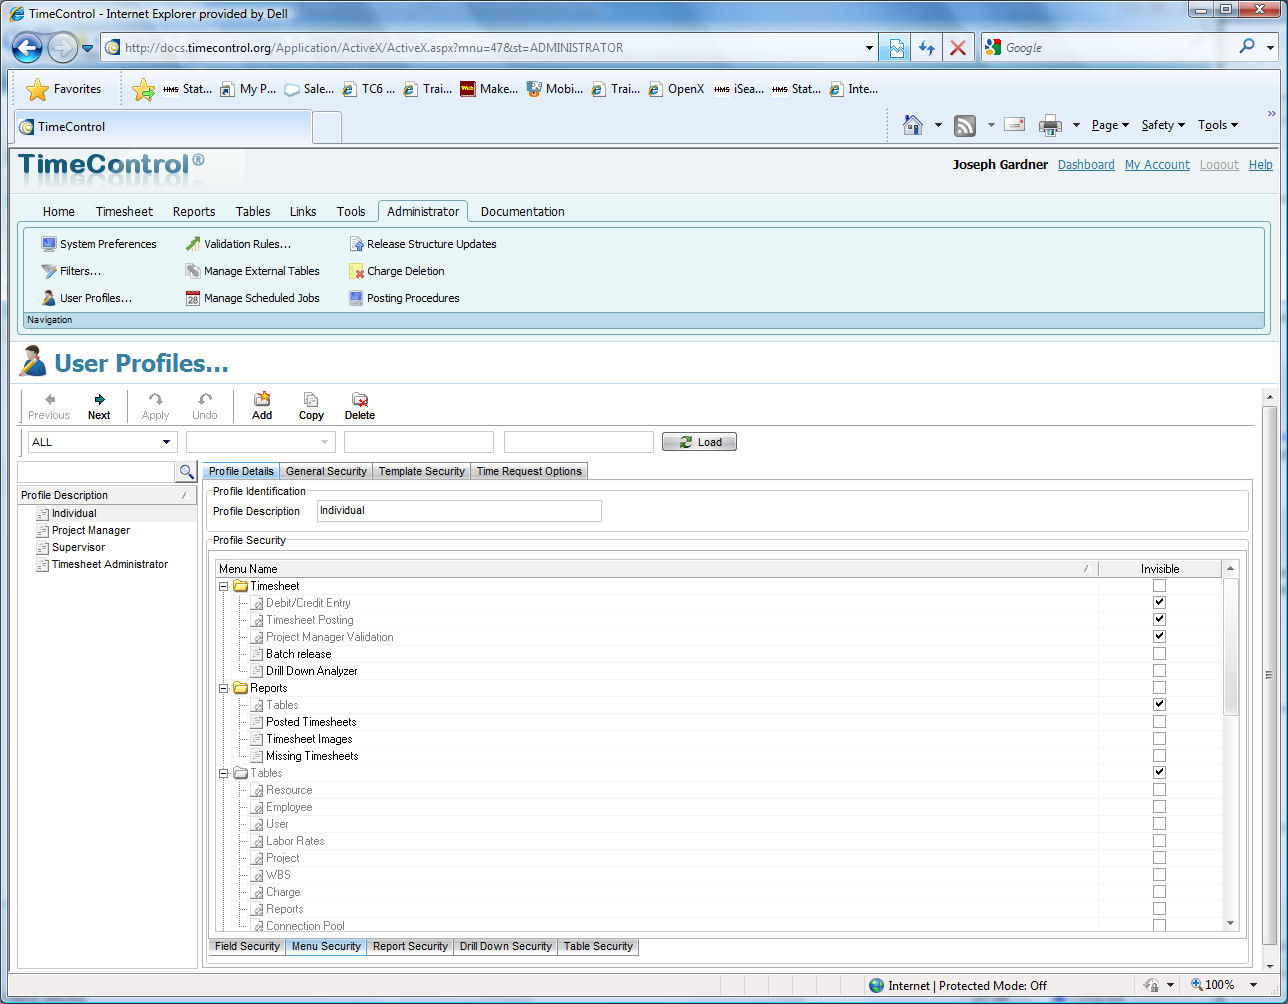Click Validation Rules icon

tap(193, 244)
